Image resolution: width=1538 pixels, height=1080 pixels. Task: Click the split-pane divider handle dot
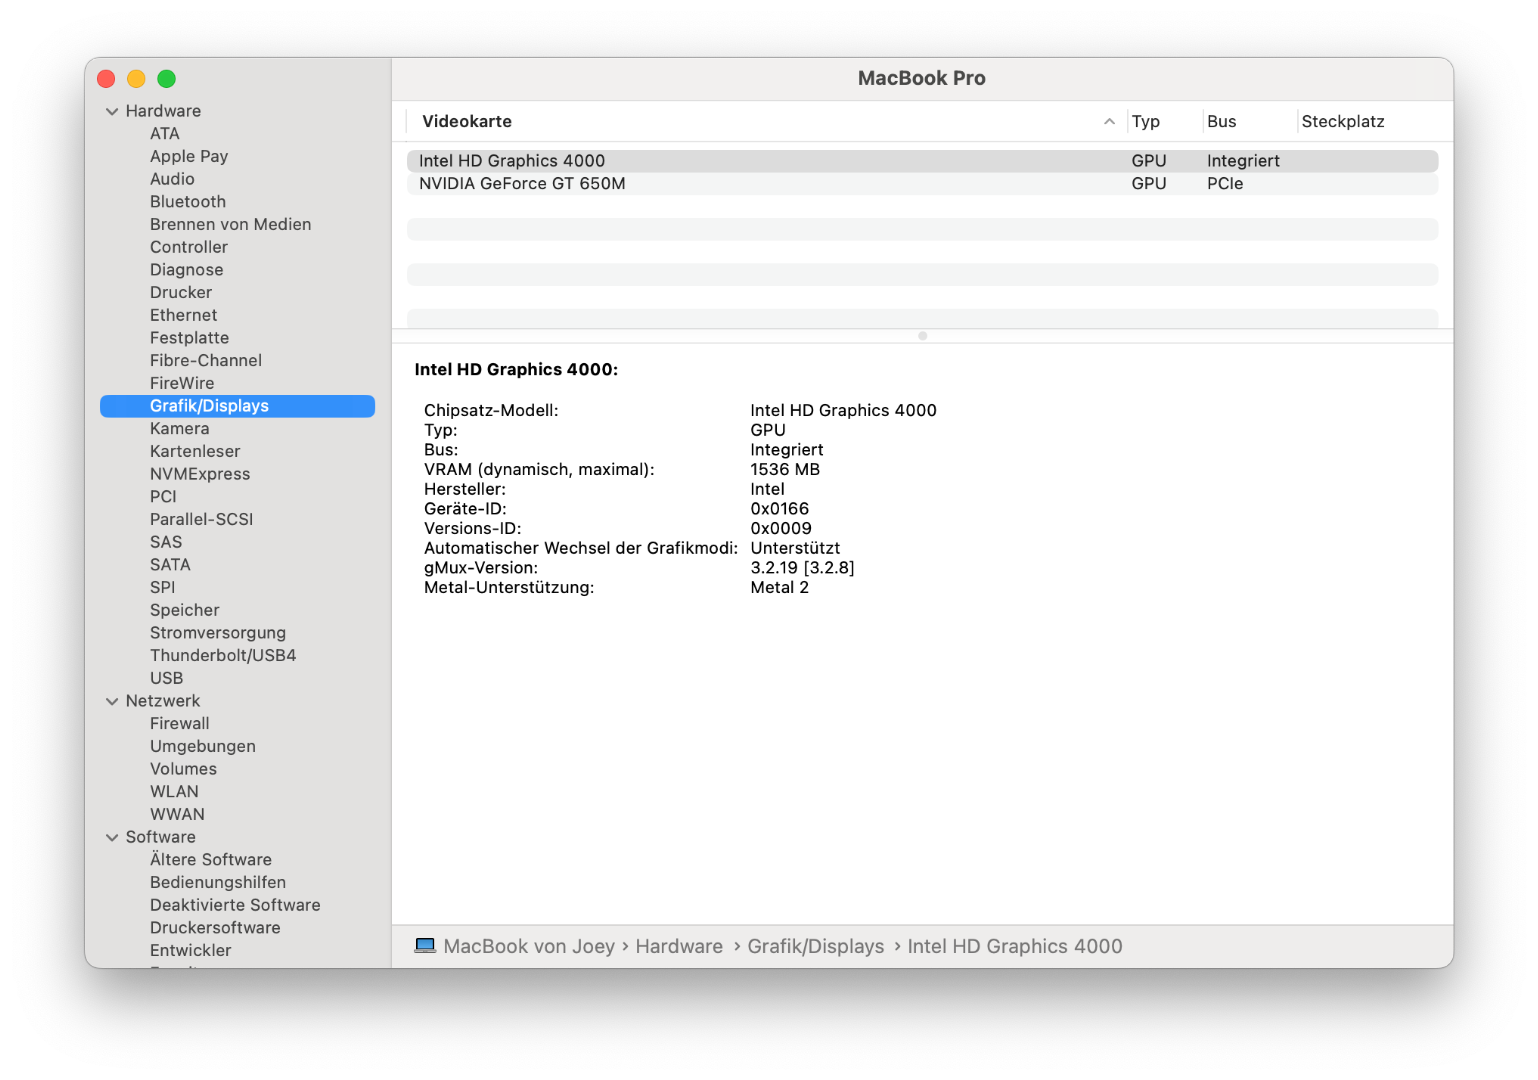click(922, 336)
